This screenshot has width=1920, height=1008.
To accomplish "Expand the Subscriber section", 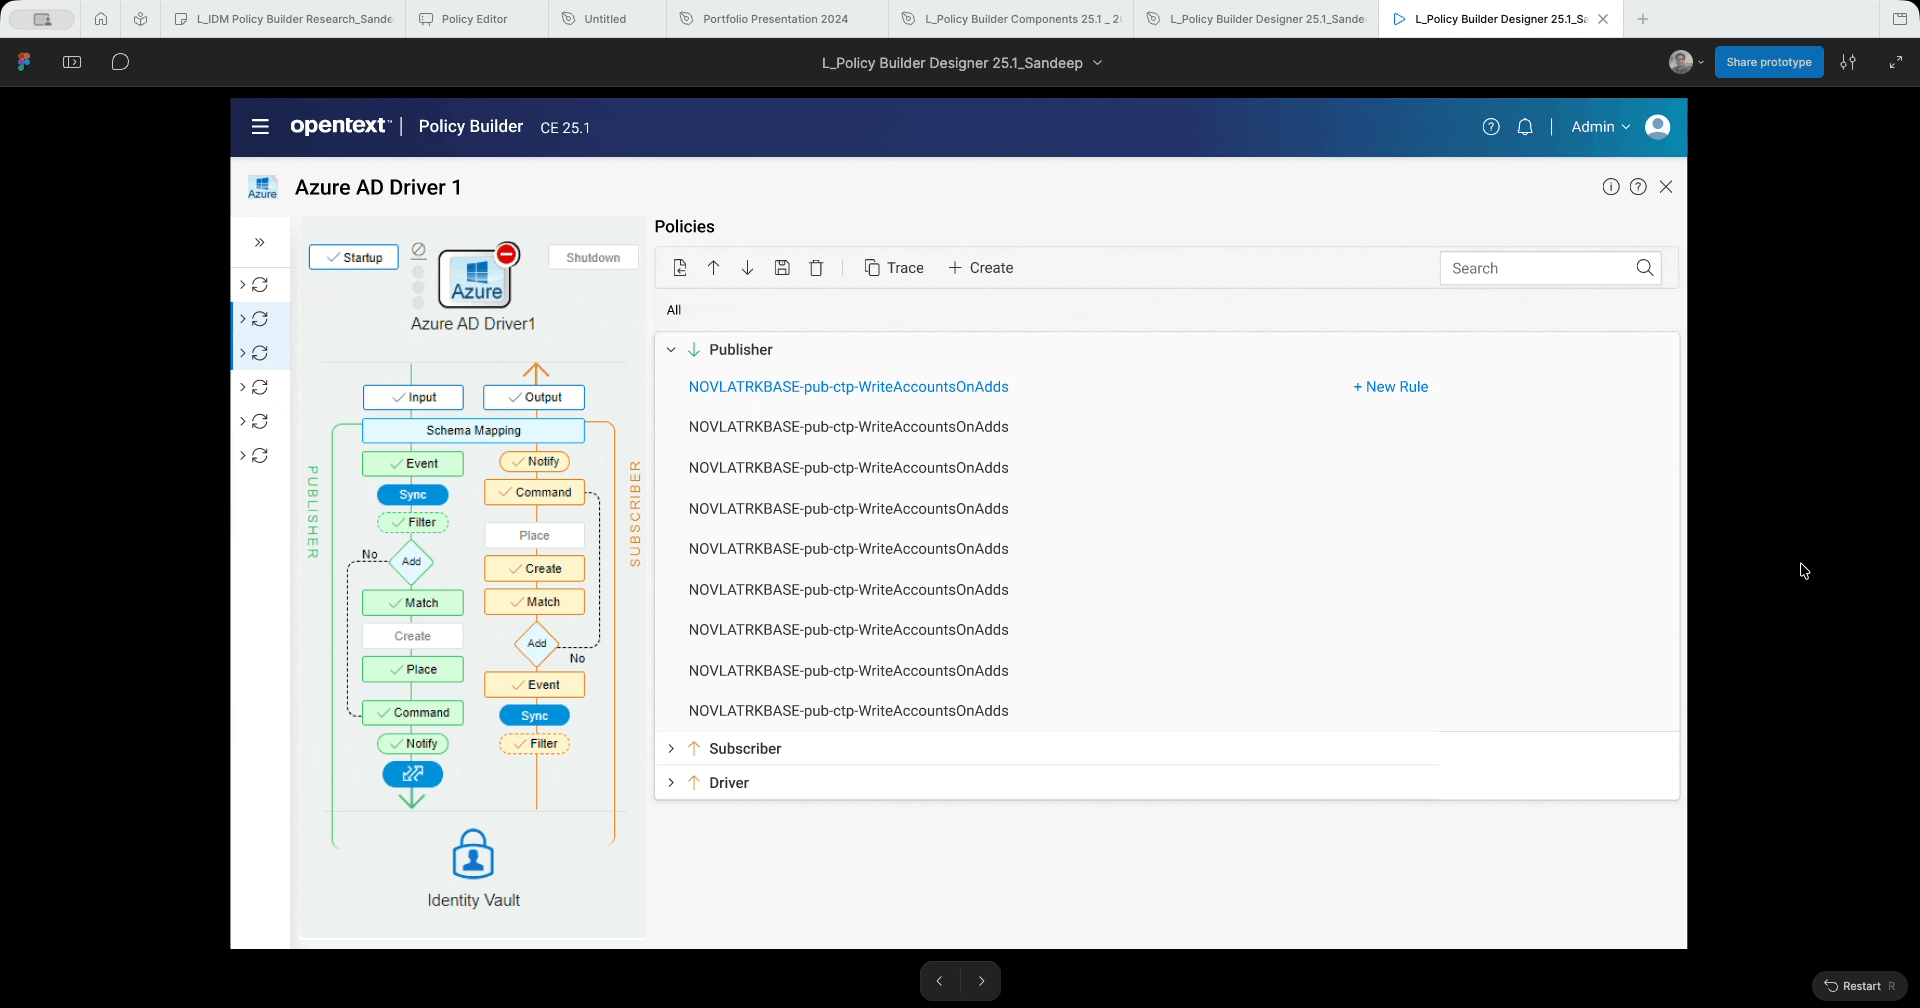I will point(671,749).
